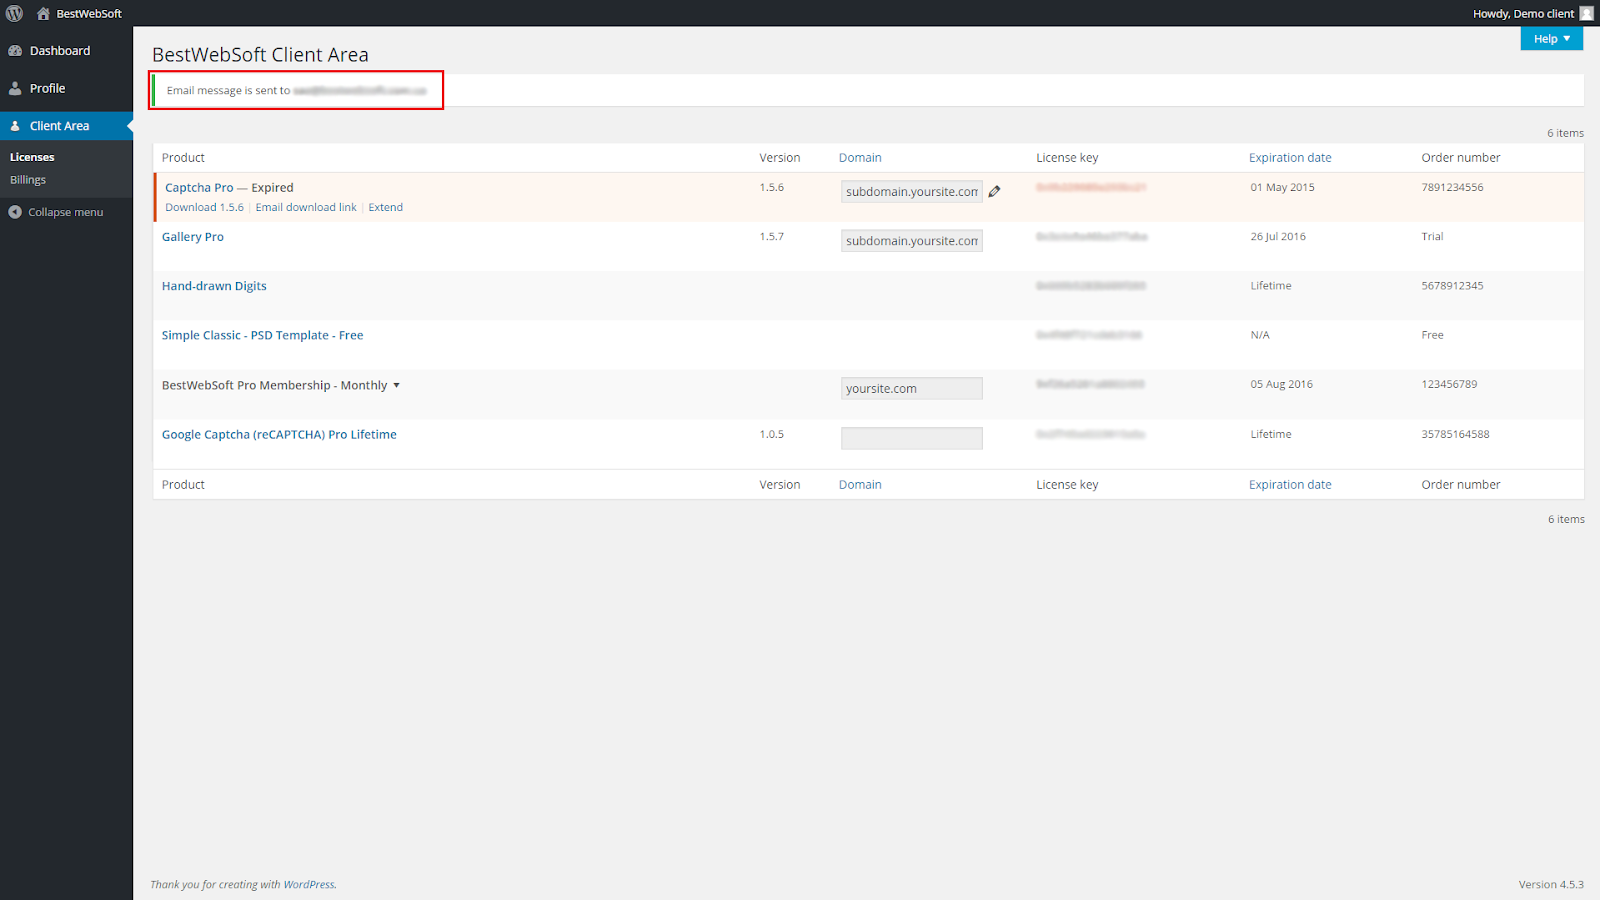1600x900 pixels.
Task: Click the WordPress logo icon
Action: [14, 13]
